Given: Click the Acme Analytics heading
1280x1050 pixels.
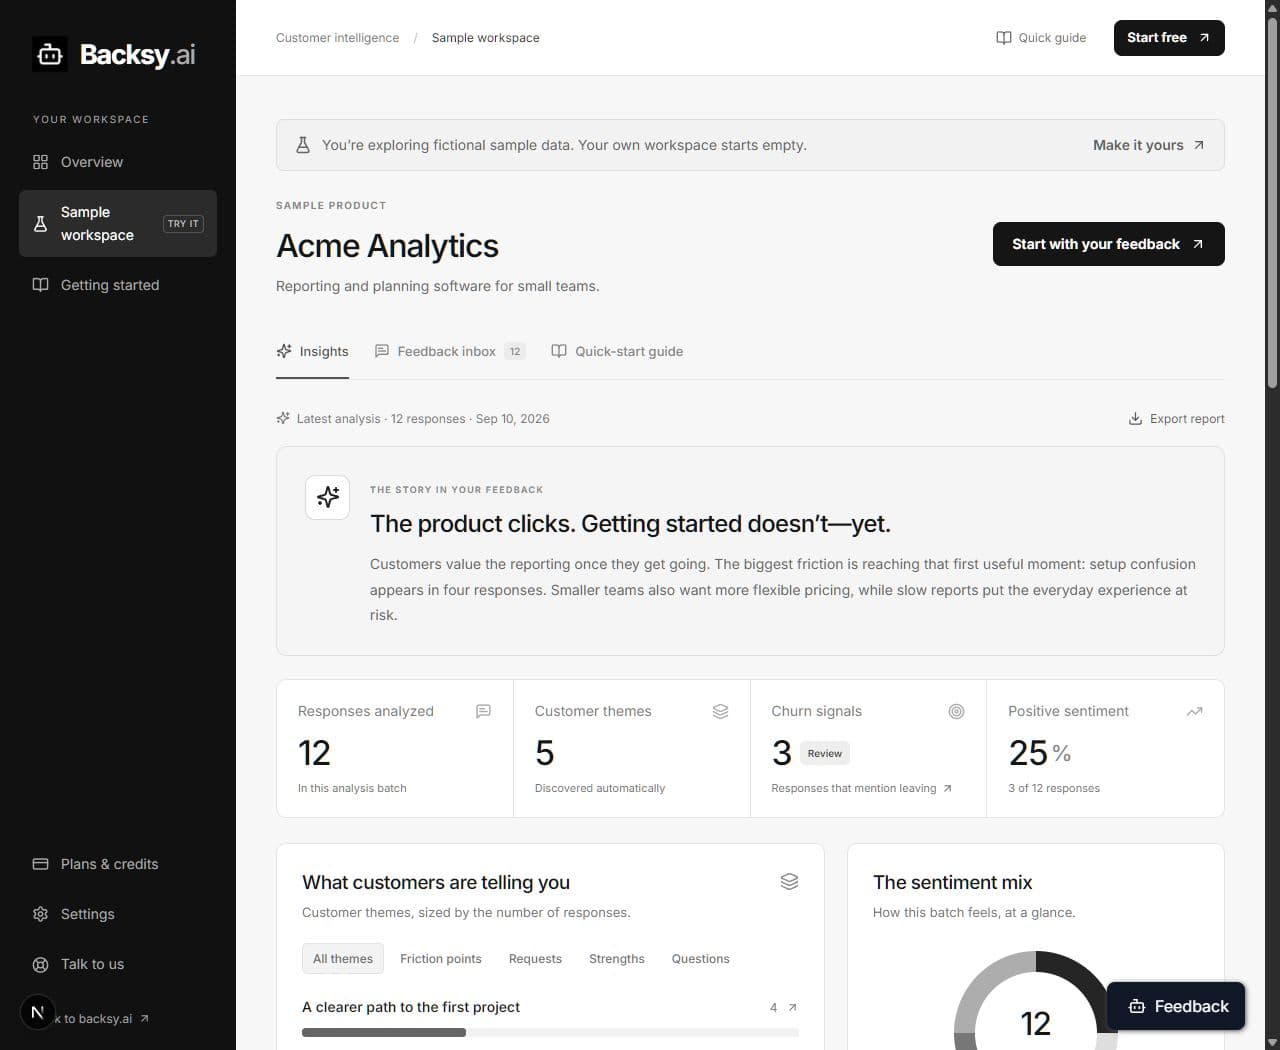Looking at the screenshot, I should [387, 246].
